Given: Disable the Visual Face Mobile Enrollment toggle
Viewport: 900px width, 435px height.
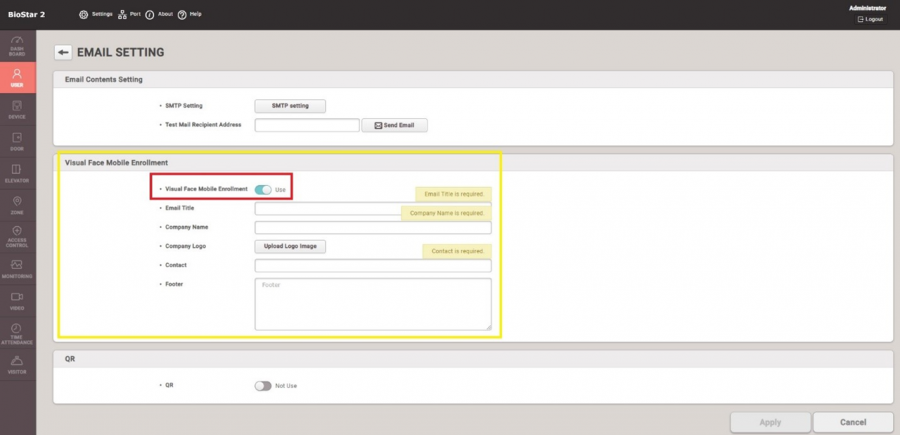Looking at the screenshot, I should click(x=263, y=189).
